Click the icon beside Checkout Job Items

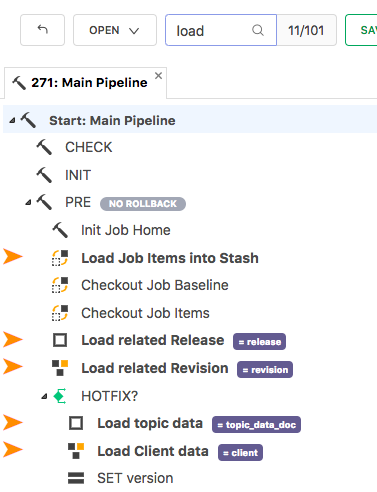60,313
